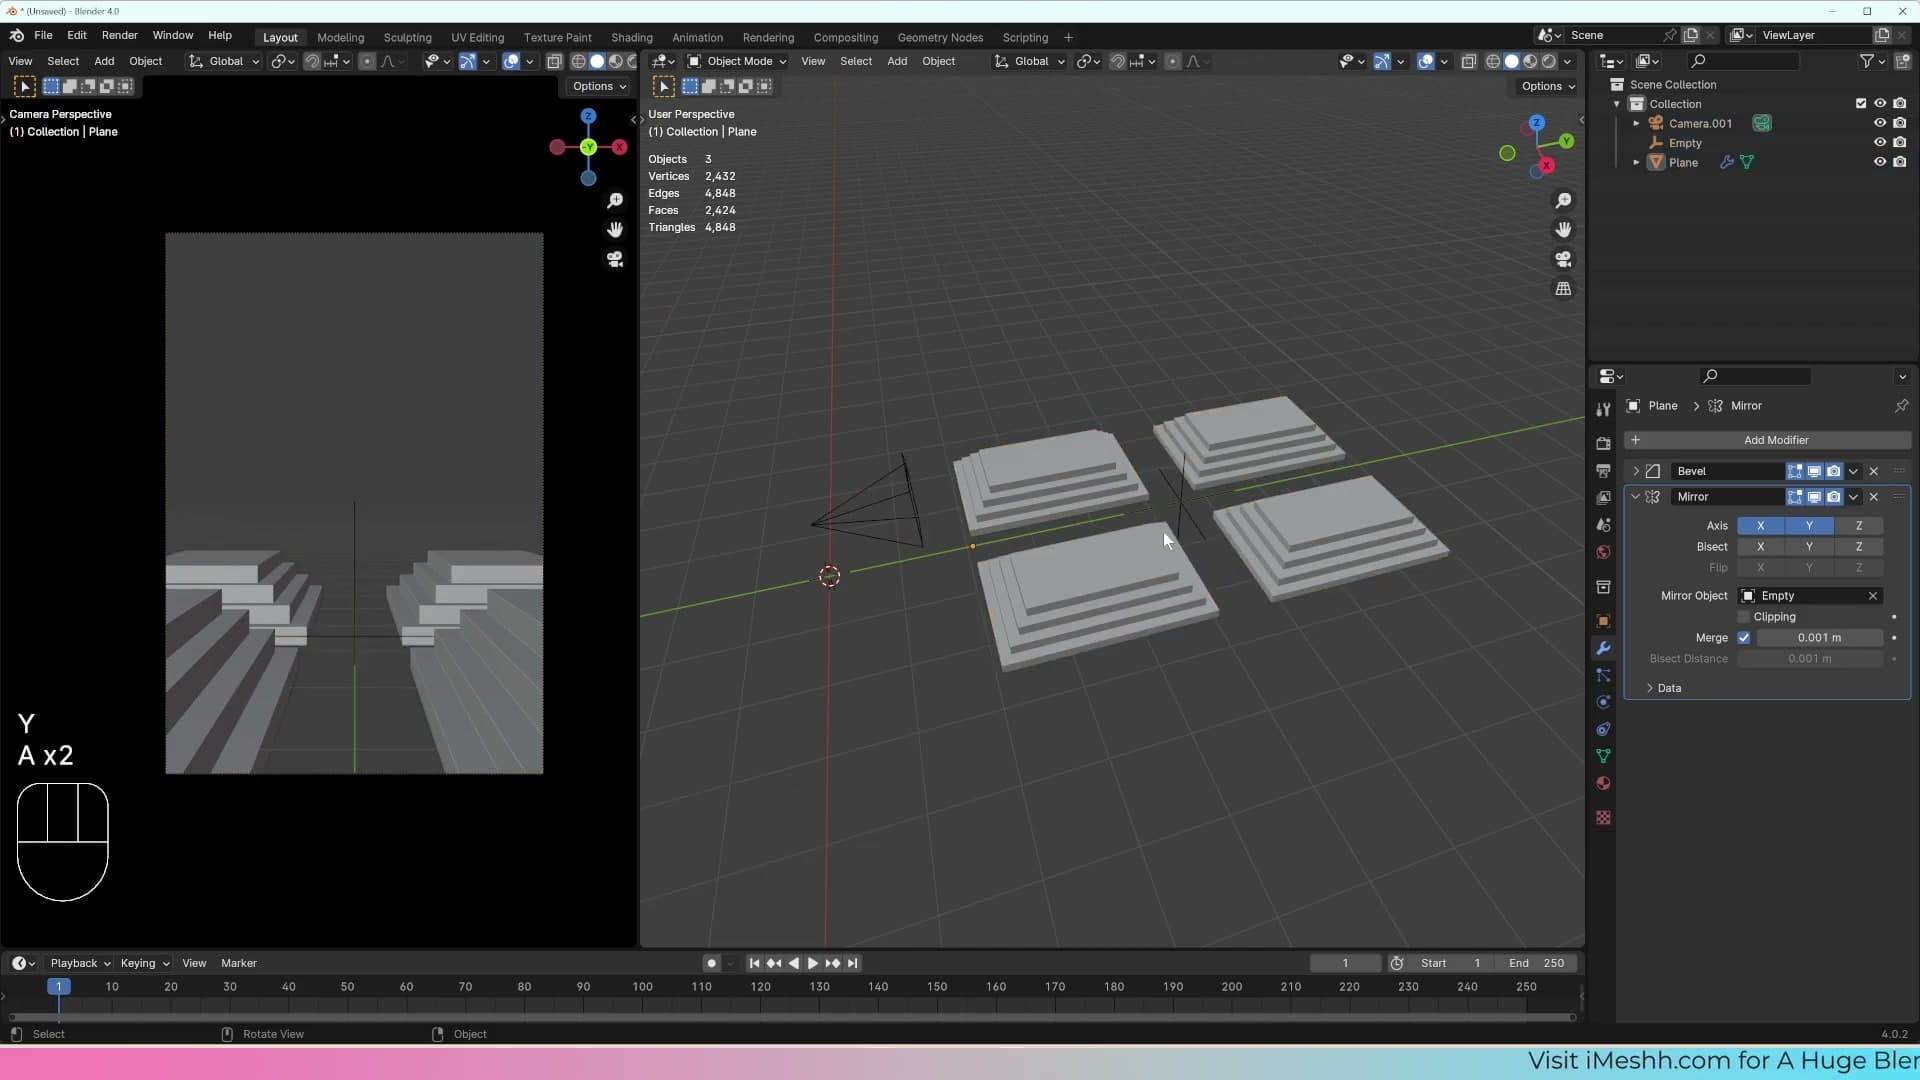Uncheck the Merge checkbox
The height and width of the screenshot is (1080, 1920).
pyautogui.click(x=1744, y=638)
